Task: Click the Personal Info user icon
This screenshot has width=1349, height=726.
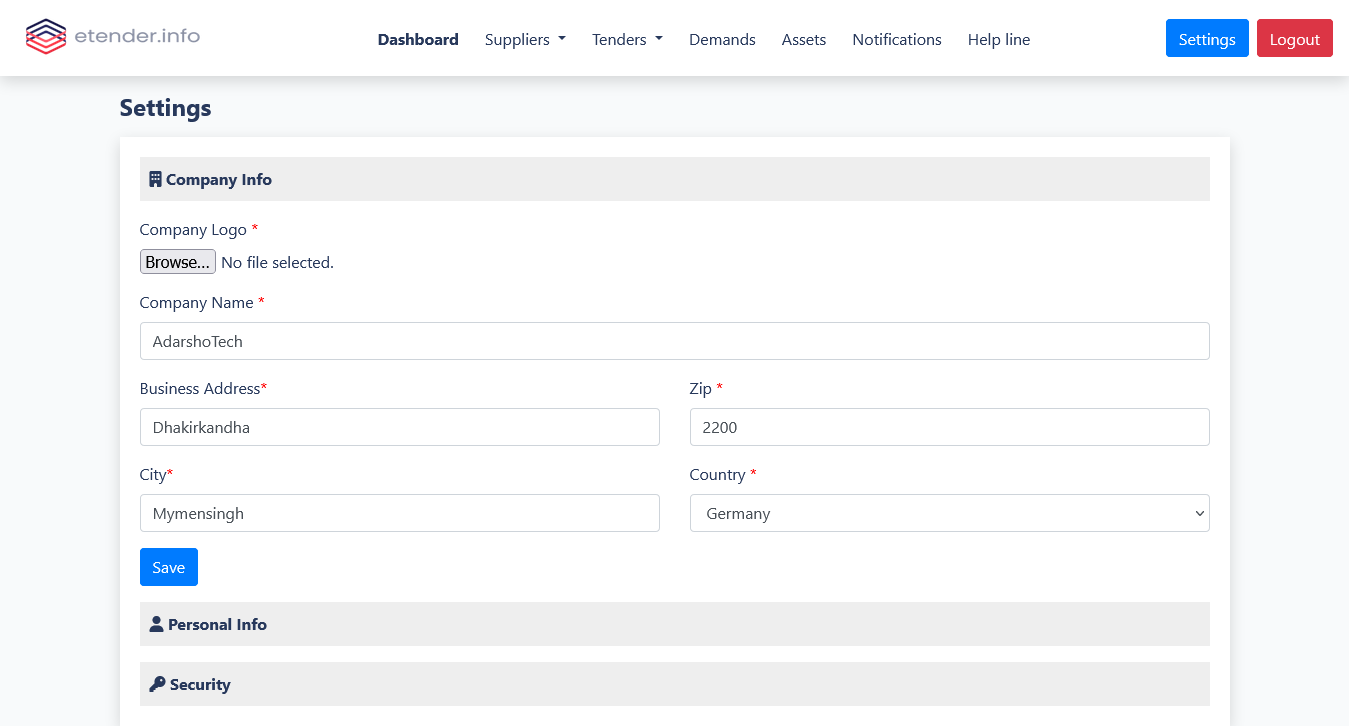Action: pyautogui.click(x=156, y=624)
